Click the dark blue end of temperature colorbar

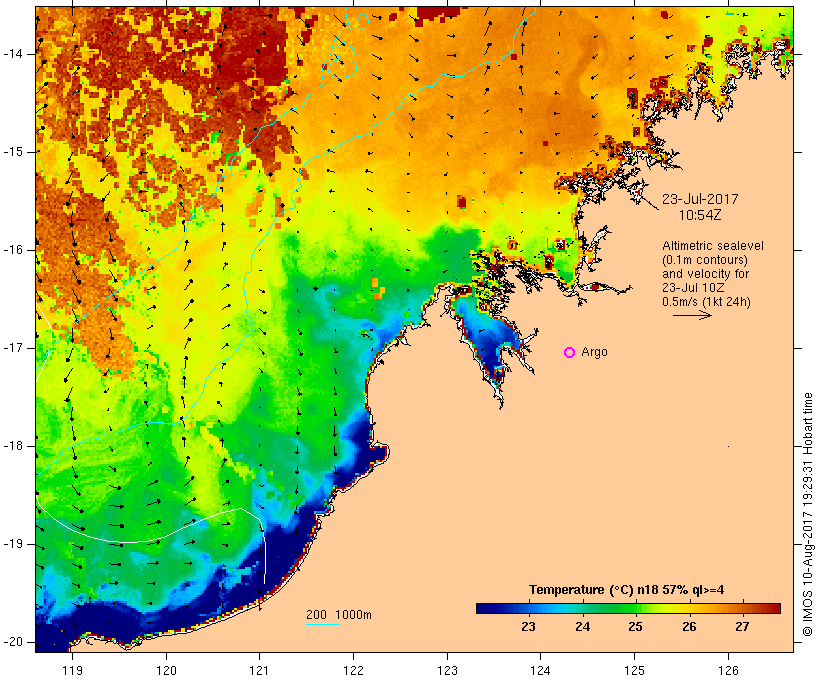484,608
